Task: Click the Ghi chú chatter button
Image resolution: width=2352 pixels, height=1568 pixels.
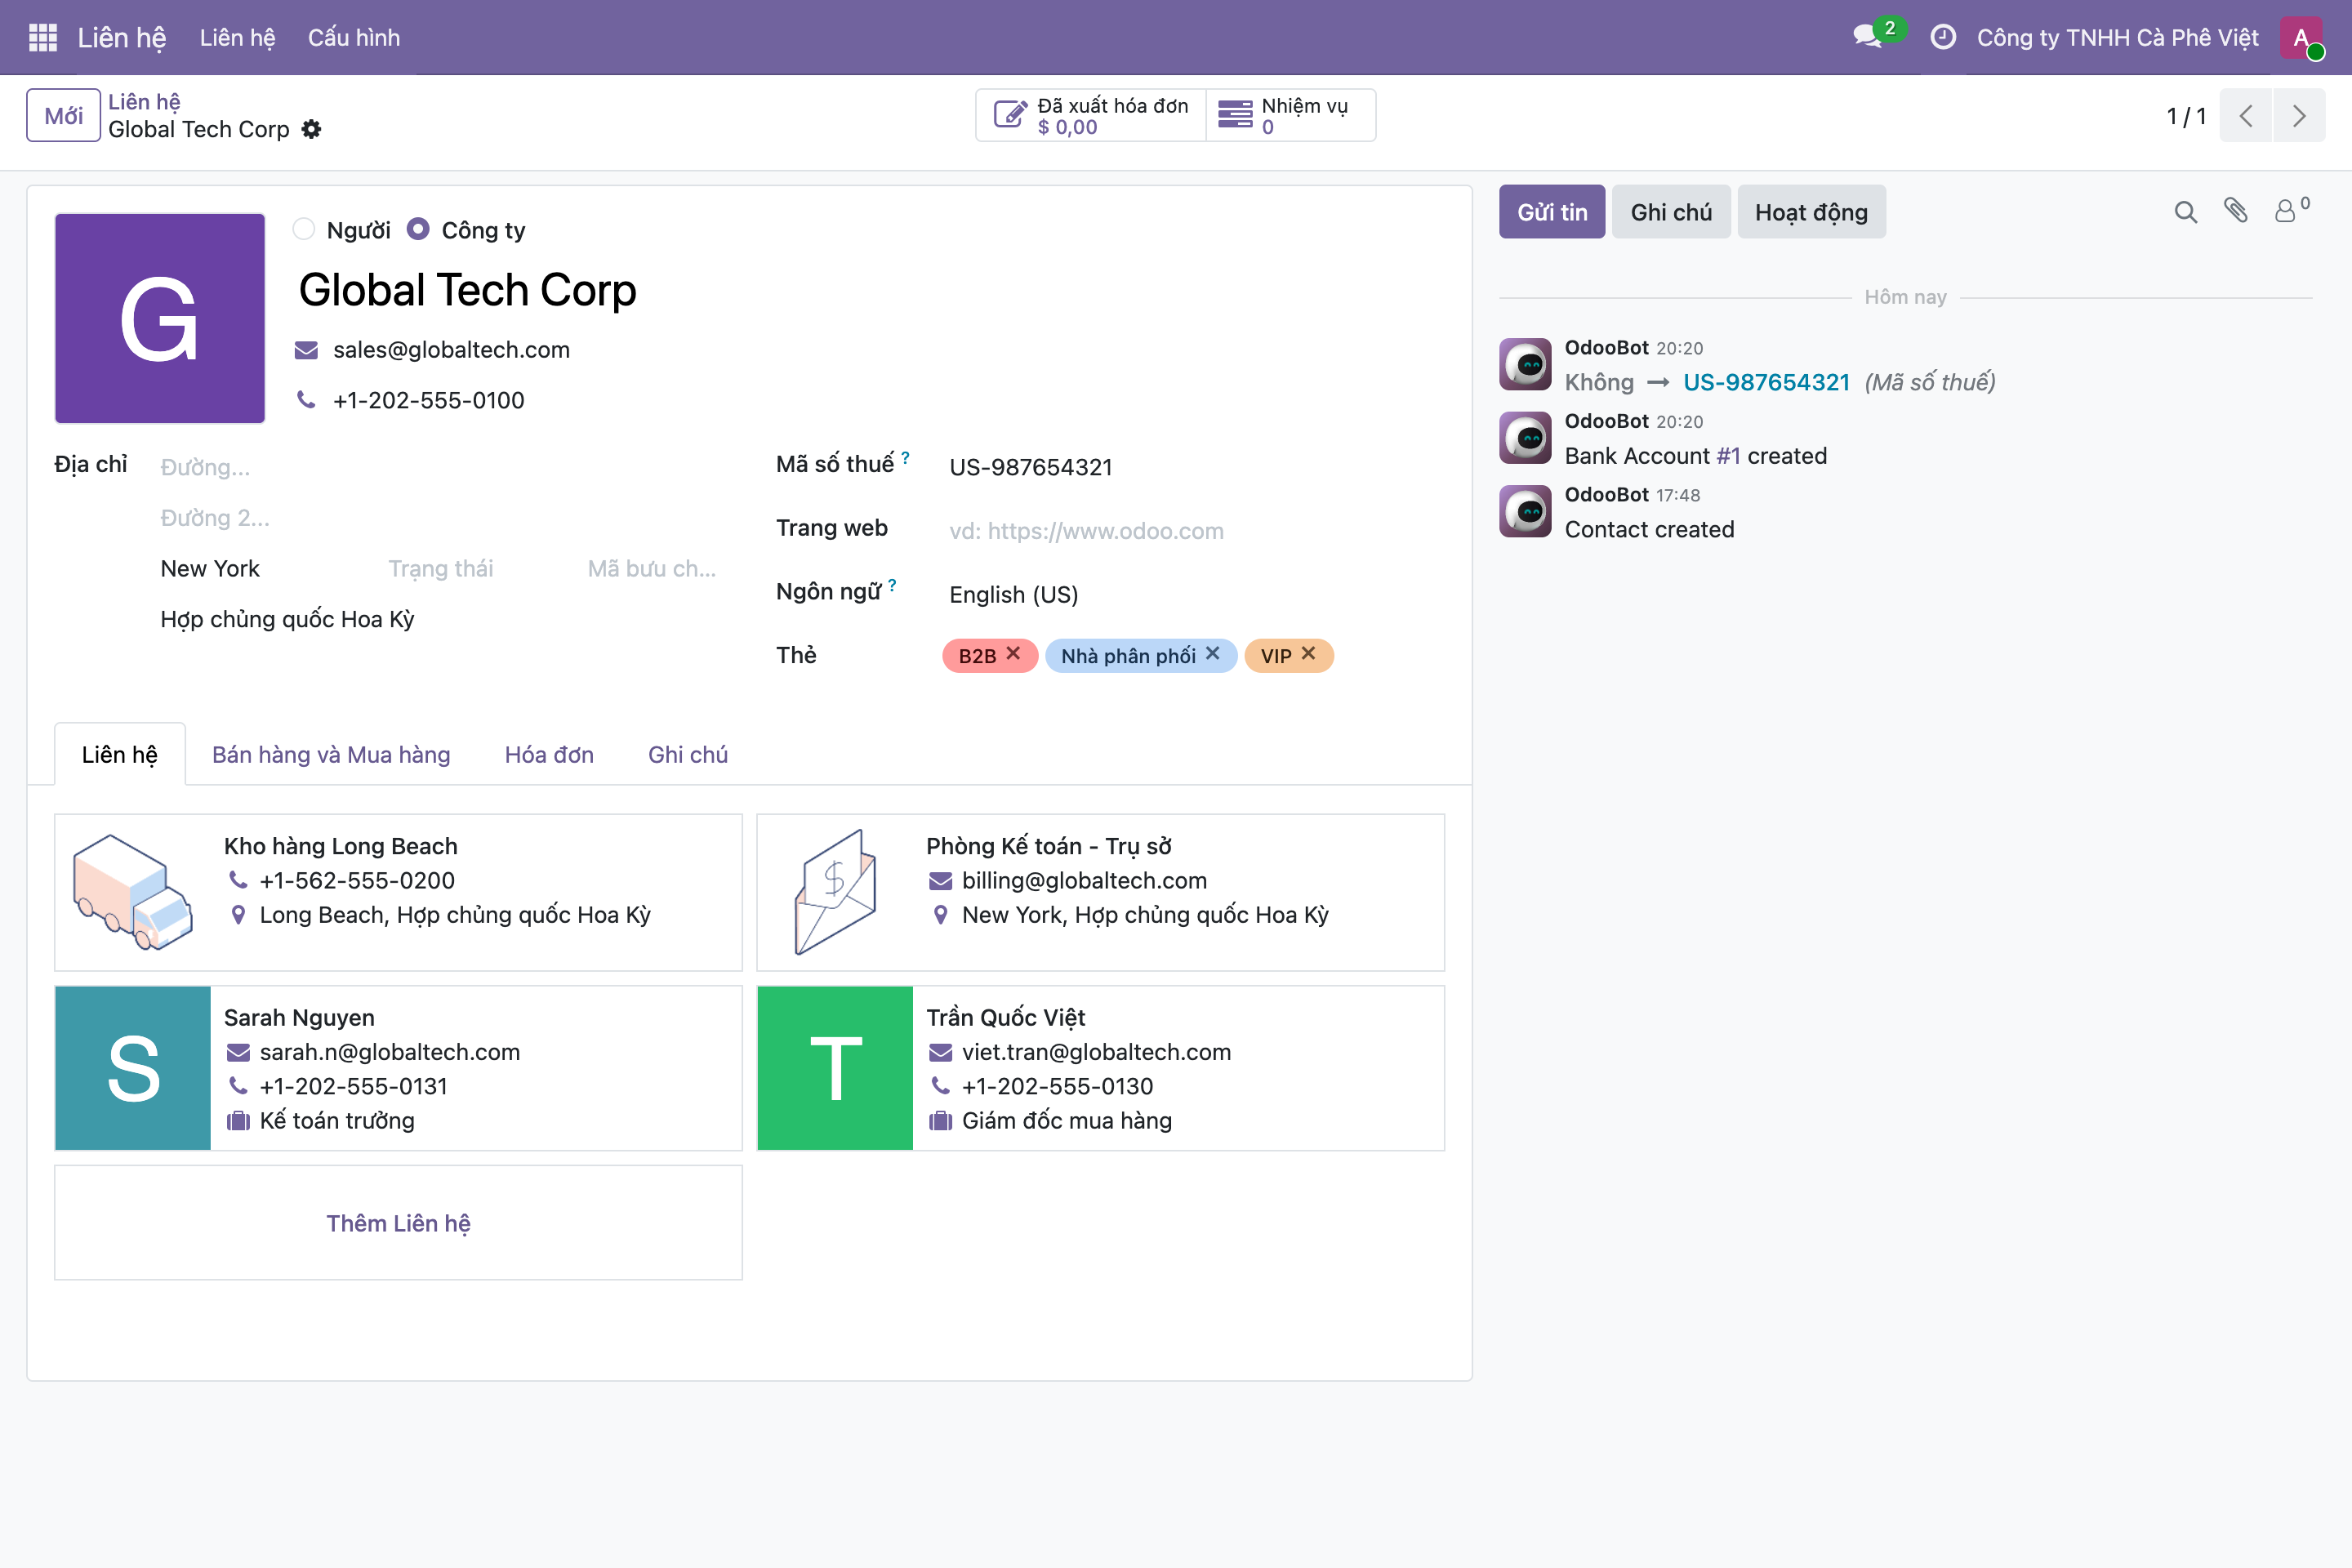Action: (x=1671, y=212)
